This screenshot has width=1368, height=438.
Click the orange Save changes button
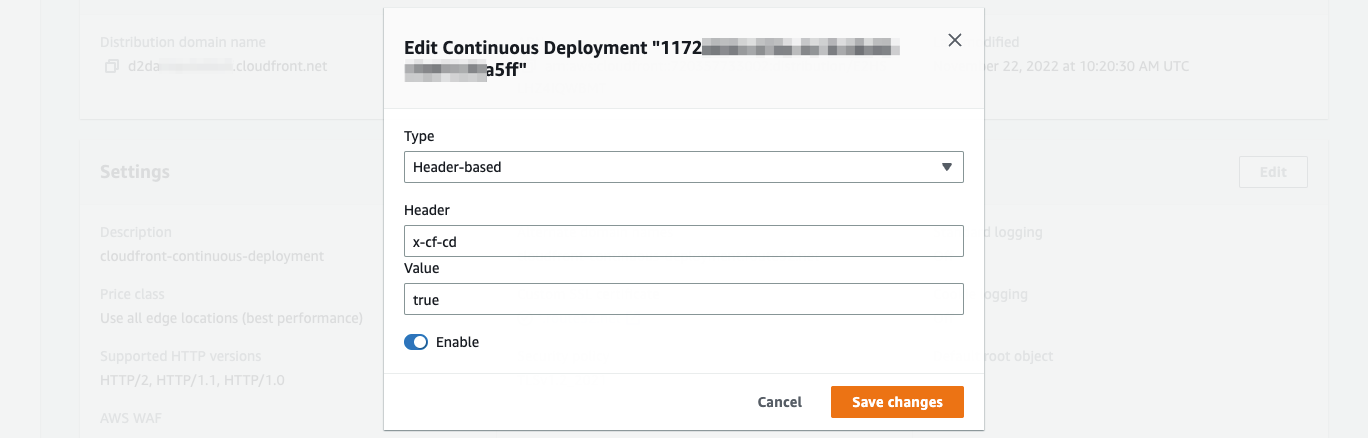tap(896, 402)
